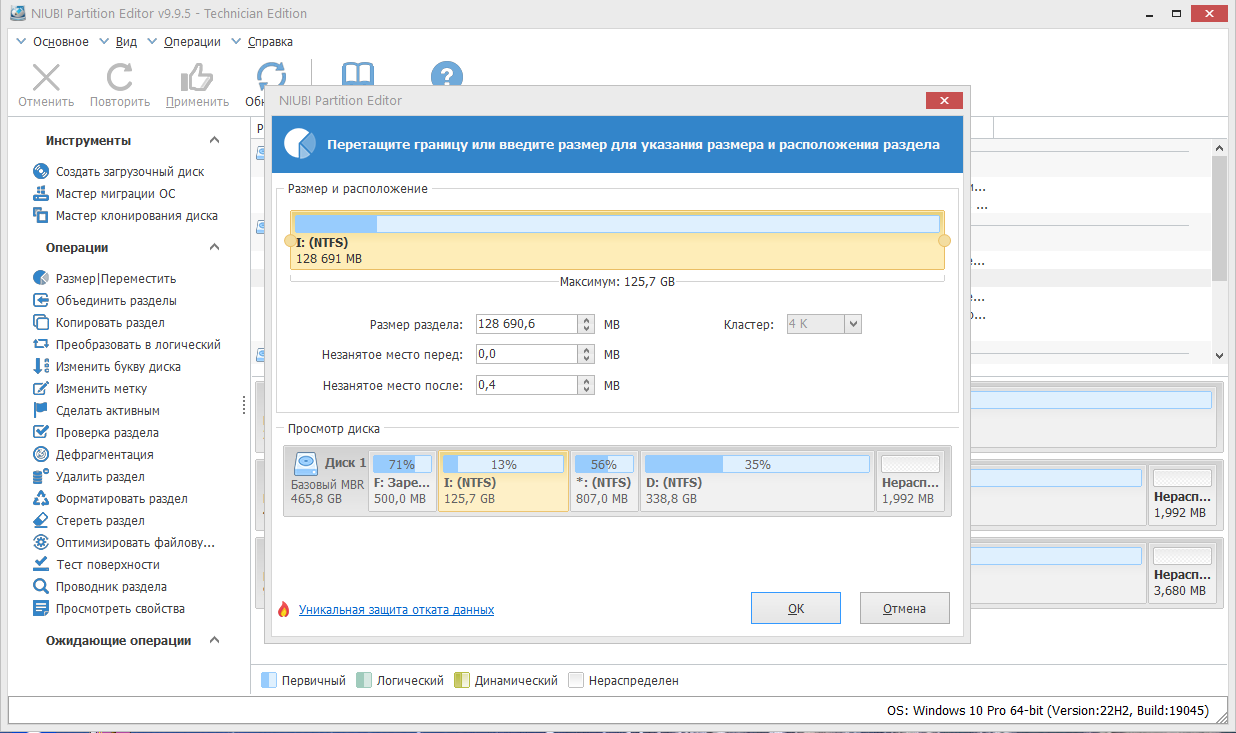1236x733 pixels.
Task: Choose Дефрагментация operation
Action: (x=94, y=455)
